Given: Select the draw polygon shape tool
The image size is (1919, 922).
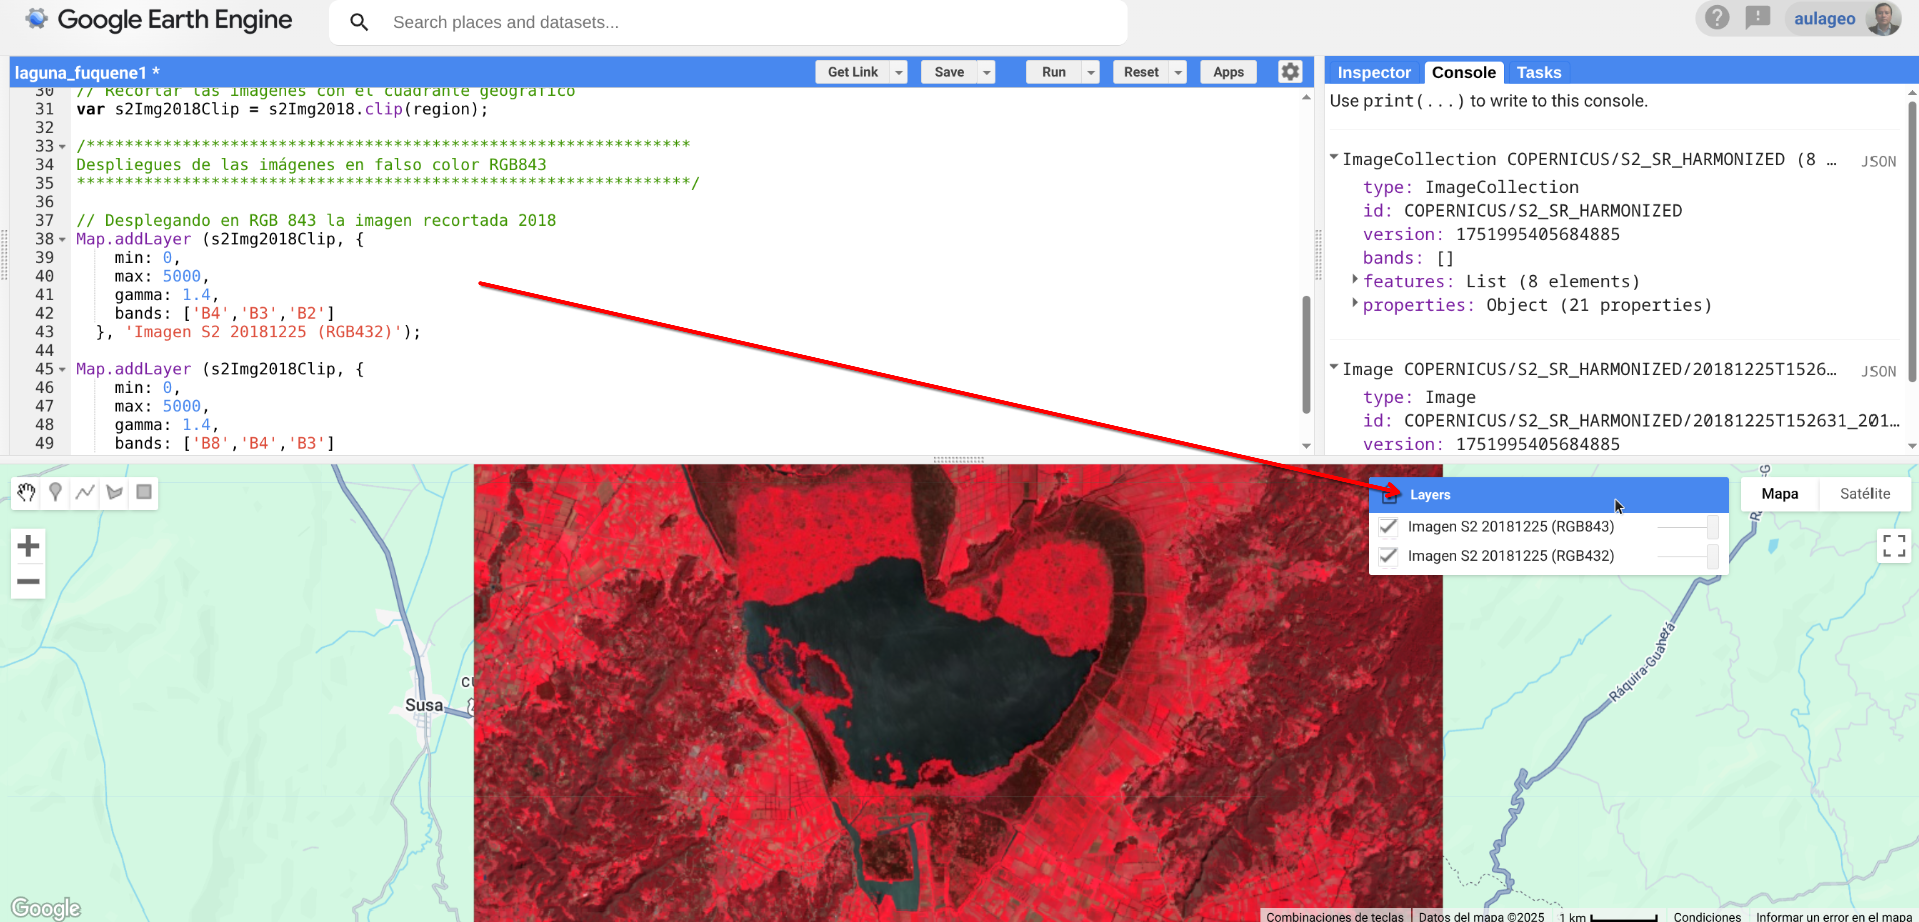Looking at the screenshot, I should click(x=115, y=492).
